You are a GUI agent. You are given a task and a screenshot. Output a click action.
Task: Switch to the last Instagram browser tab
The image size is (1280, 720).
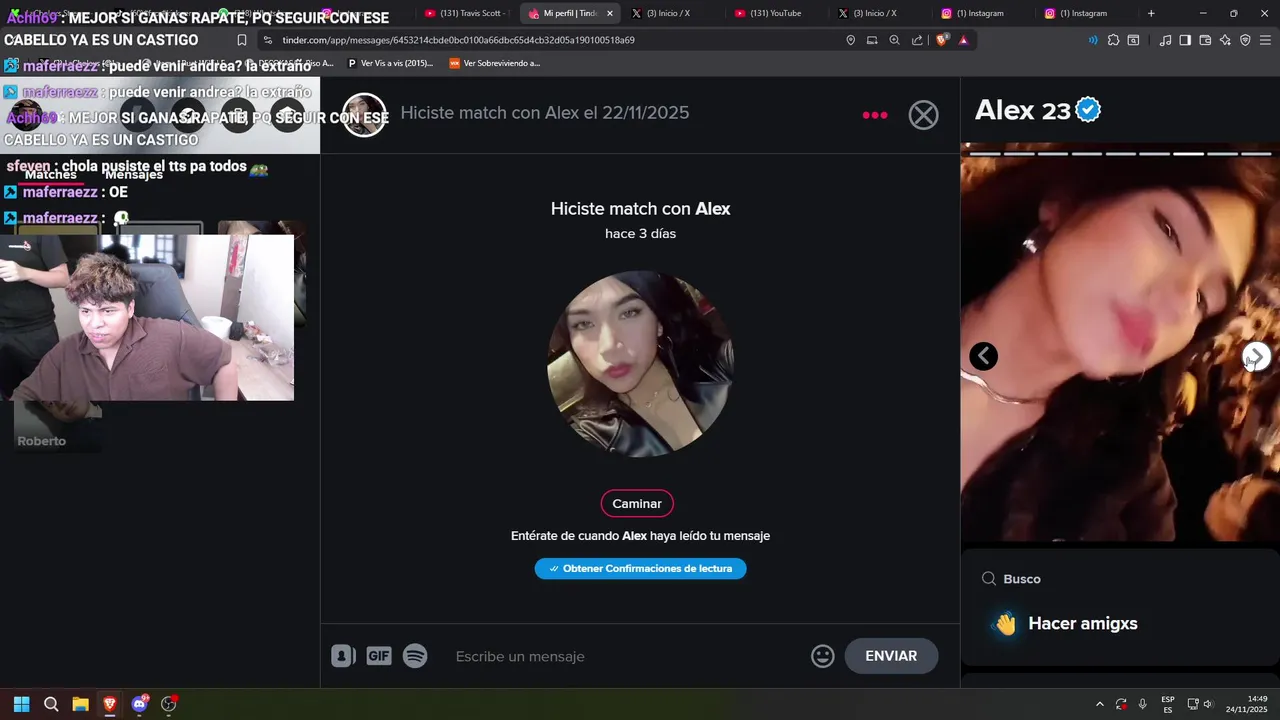pyautogui.click(x=1082, y=13)
